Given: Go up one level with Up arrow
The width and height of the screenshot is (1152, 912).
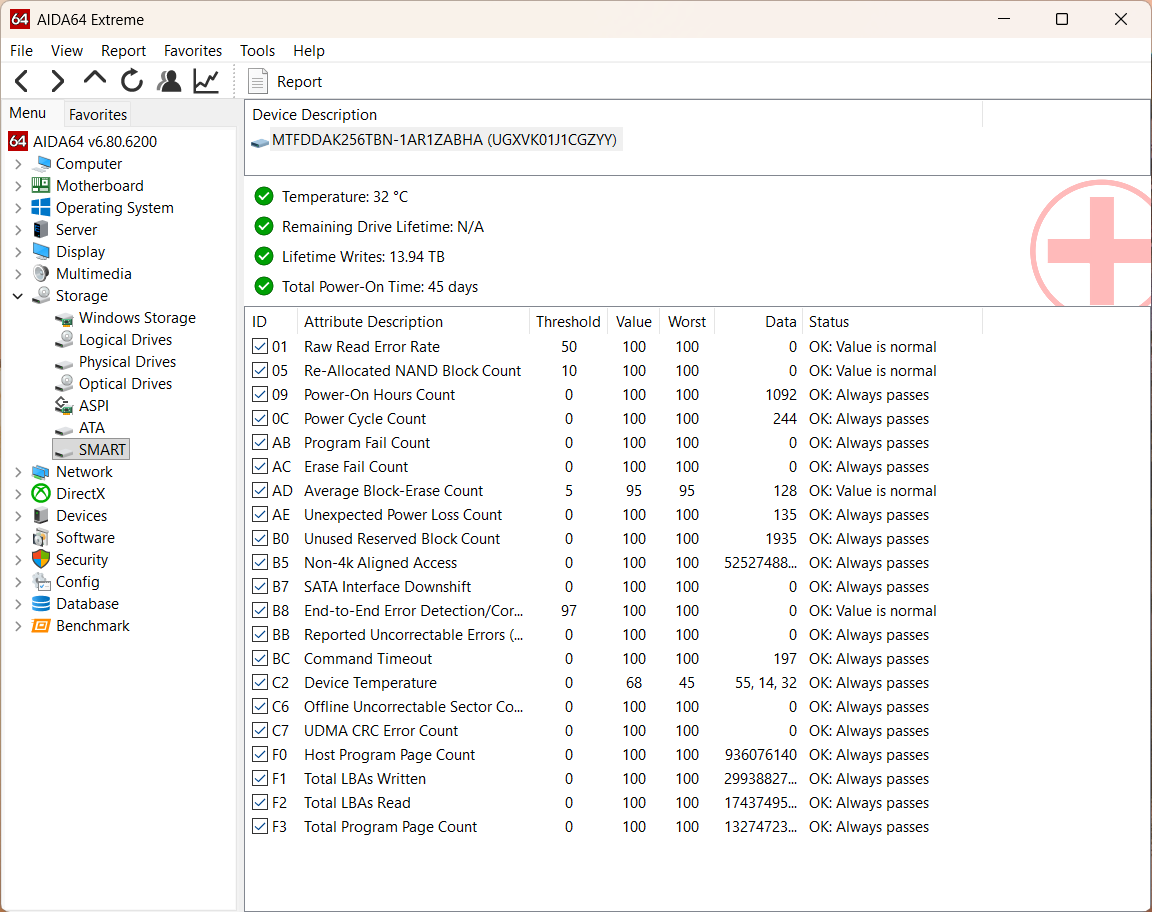Looking at the screenshot, I should [x=95, y=79].
